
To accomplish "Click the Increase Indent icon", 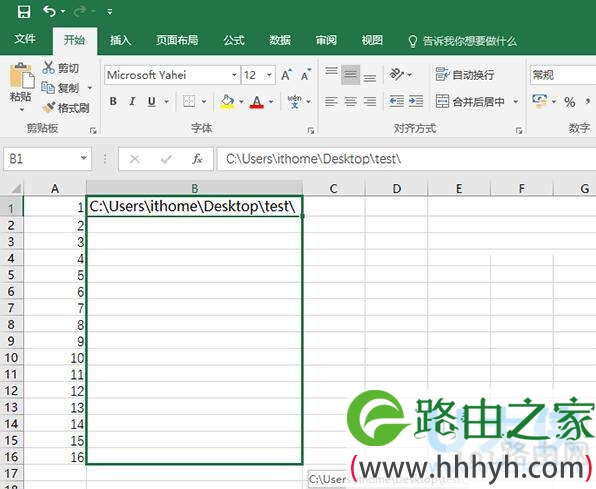I will (416, 101).
